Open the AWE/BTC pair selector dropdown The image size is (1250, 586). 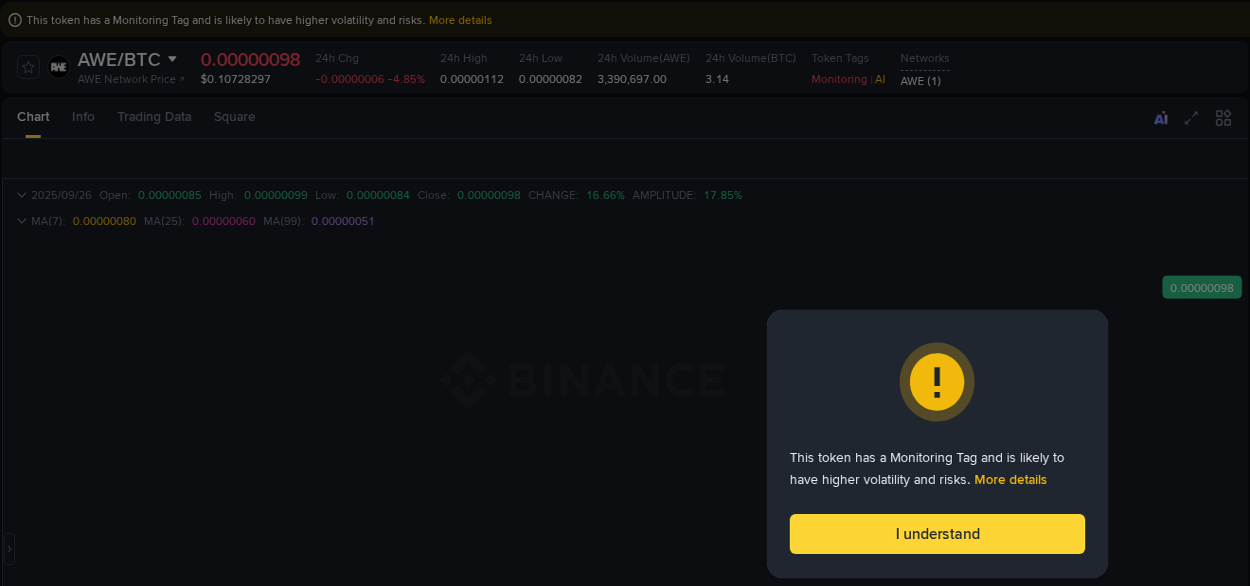click(x=174, y=59)
